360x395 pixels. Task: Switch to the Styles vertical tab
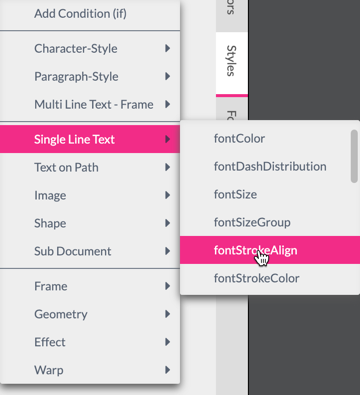pos(232,63)
